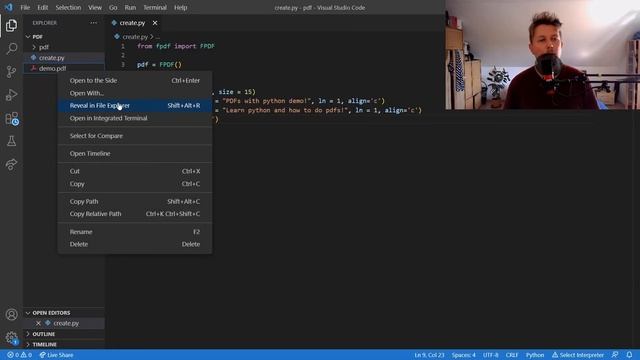The image size is (640, 360).
Task: Open the Live Share activity icon
Action: 11,164
